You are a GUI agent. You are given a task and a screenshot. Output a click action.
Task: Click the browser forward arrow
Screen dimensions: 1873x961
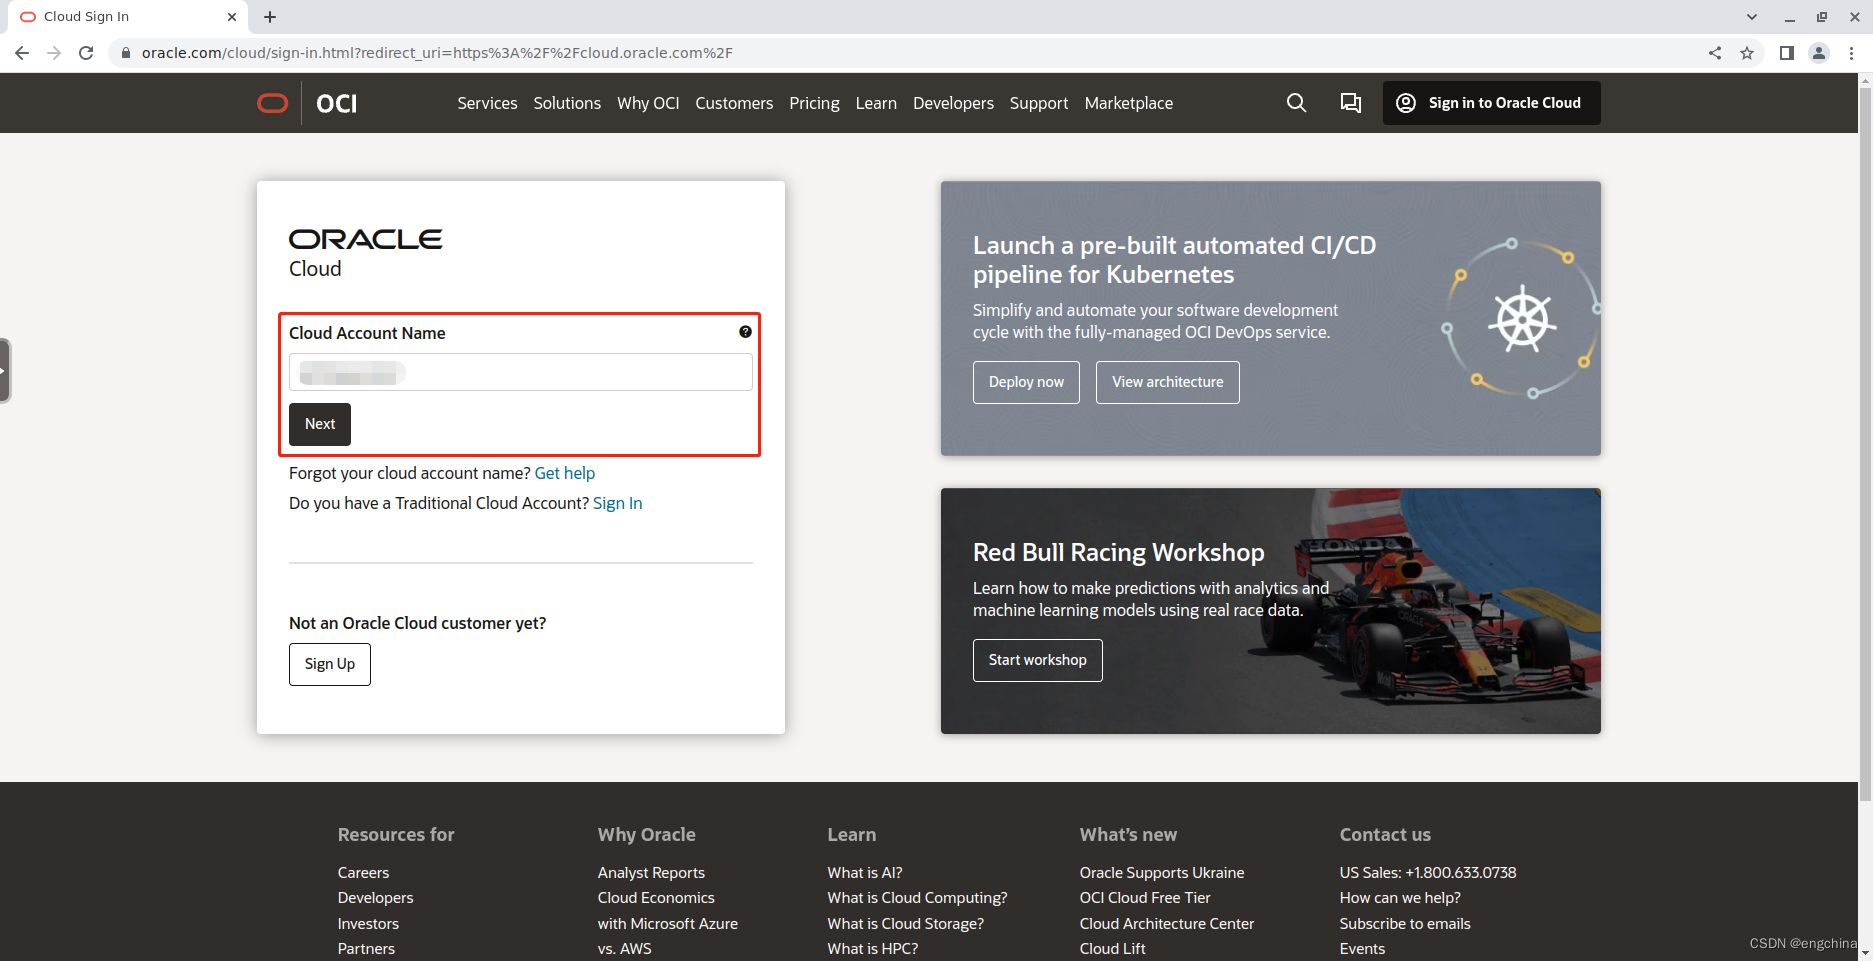pyautogui.click(x=54, y=53)
